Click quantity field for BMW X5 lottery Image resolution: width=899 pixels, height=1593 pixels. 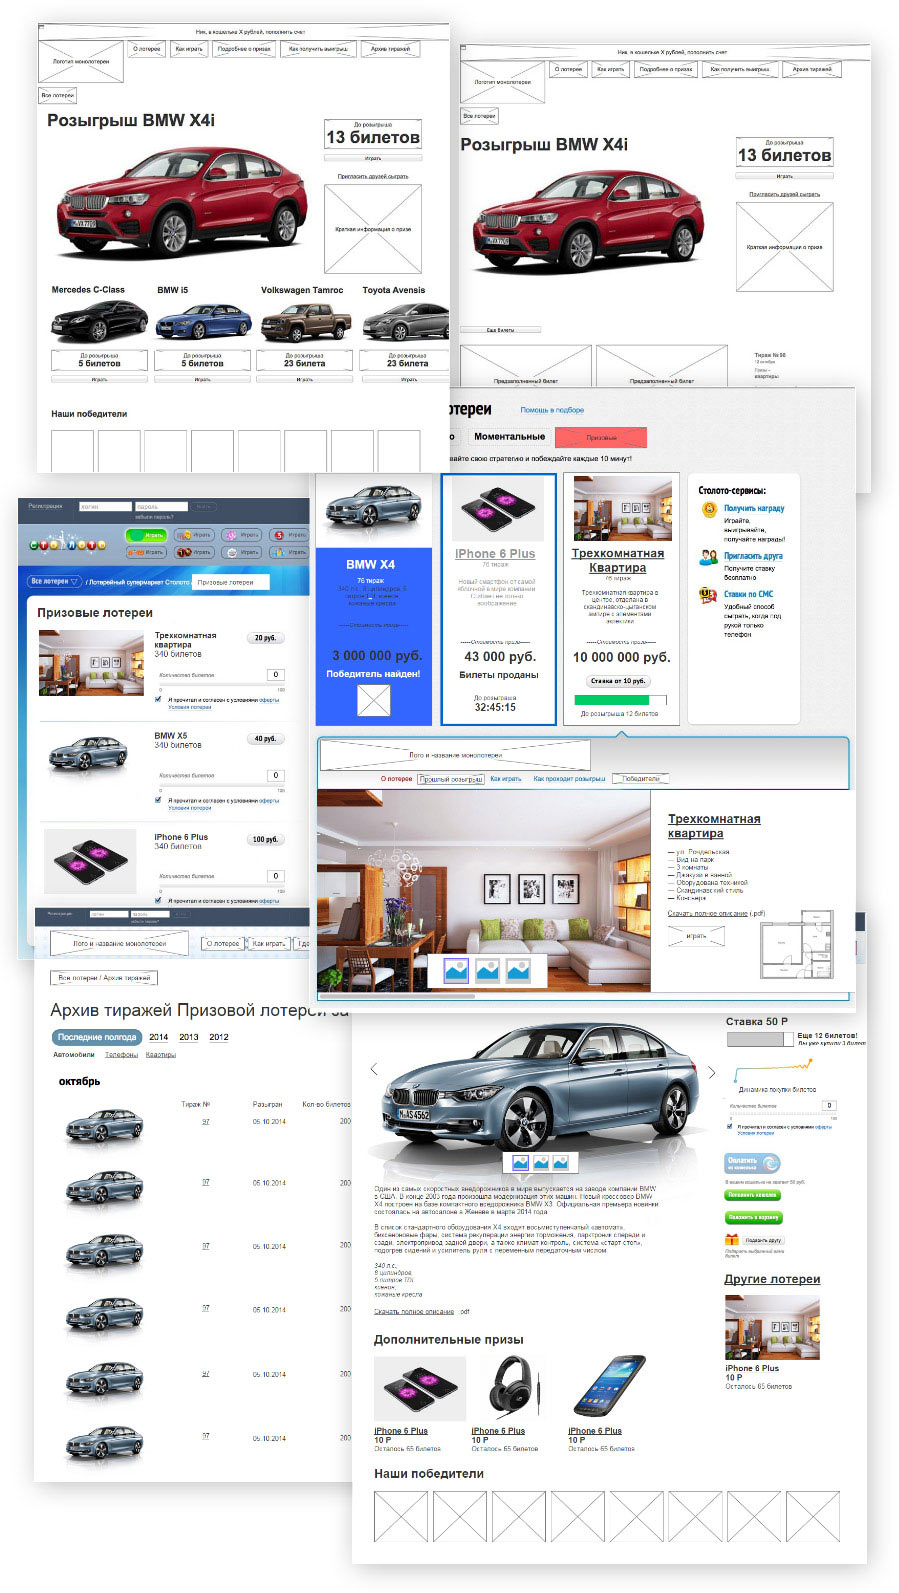coord(276,775)
